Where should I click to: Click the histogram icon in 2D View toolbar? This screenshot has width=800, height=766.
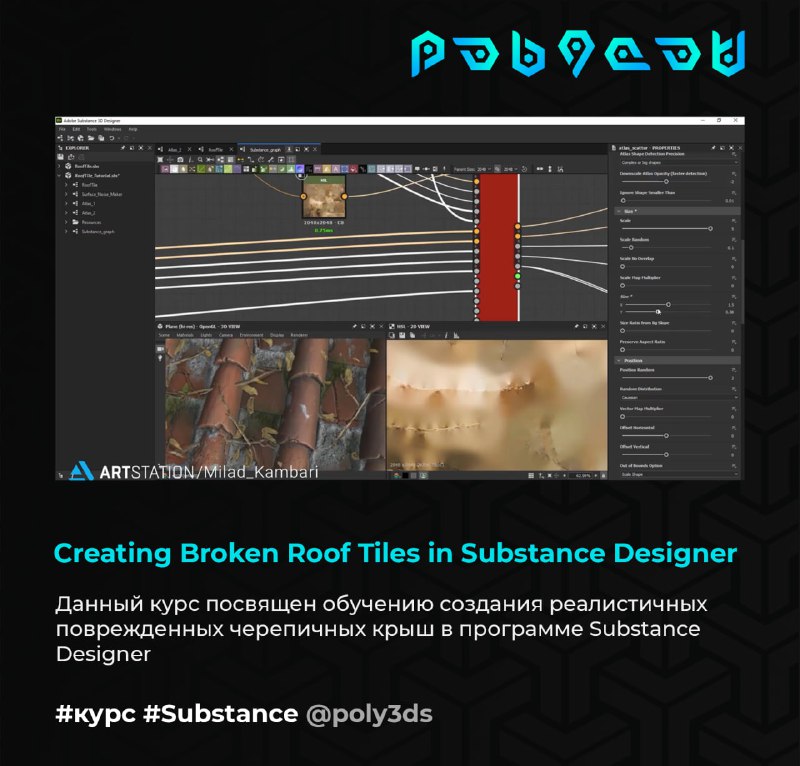coord(456,335)
